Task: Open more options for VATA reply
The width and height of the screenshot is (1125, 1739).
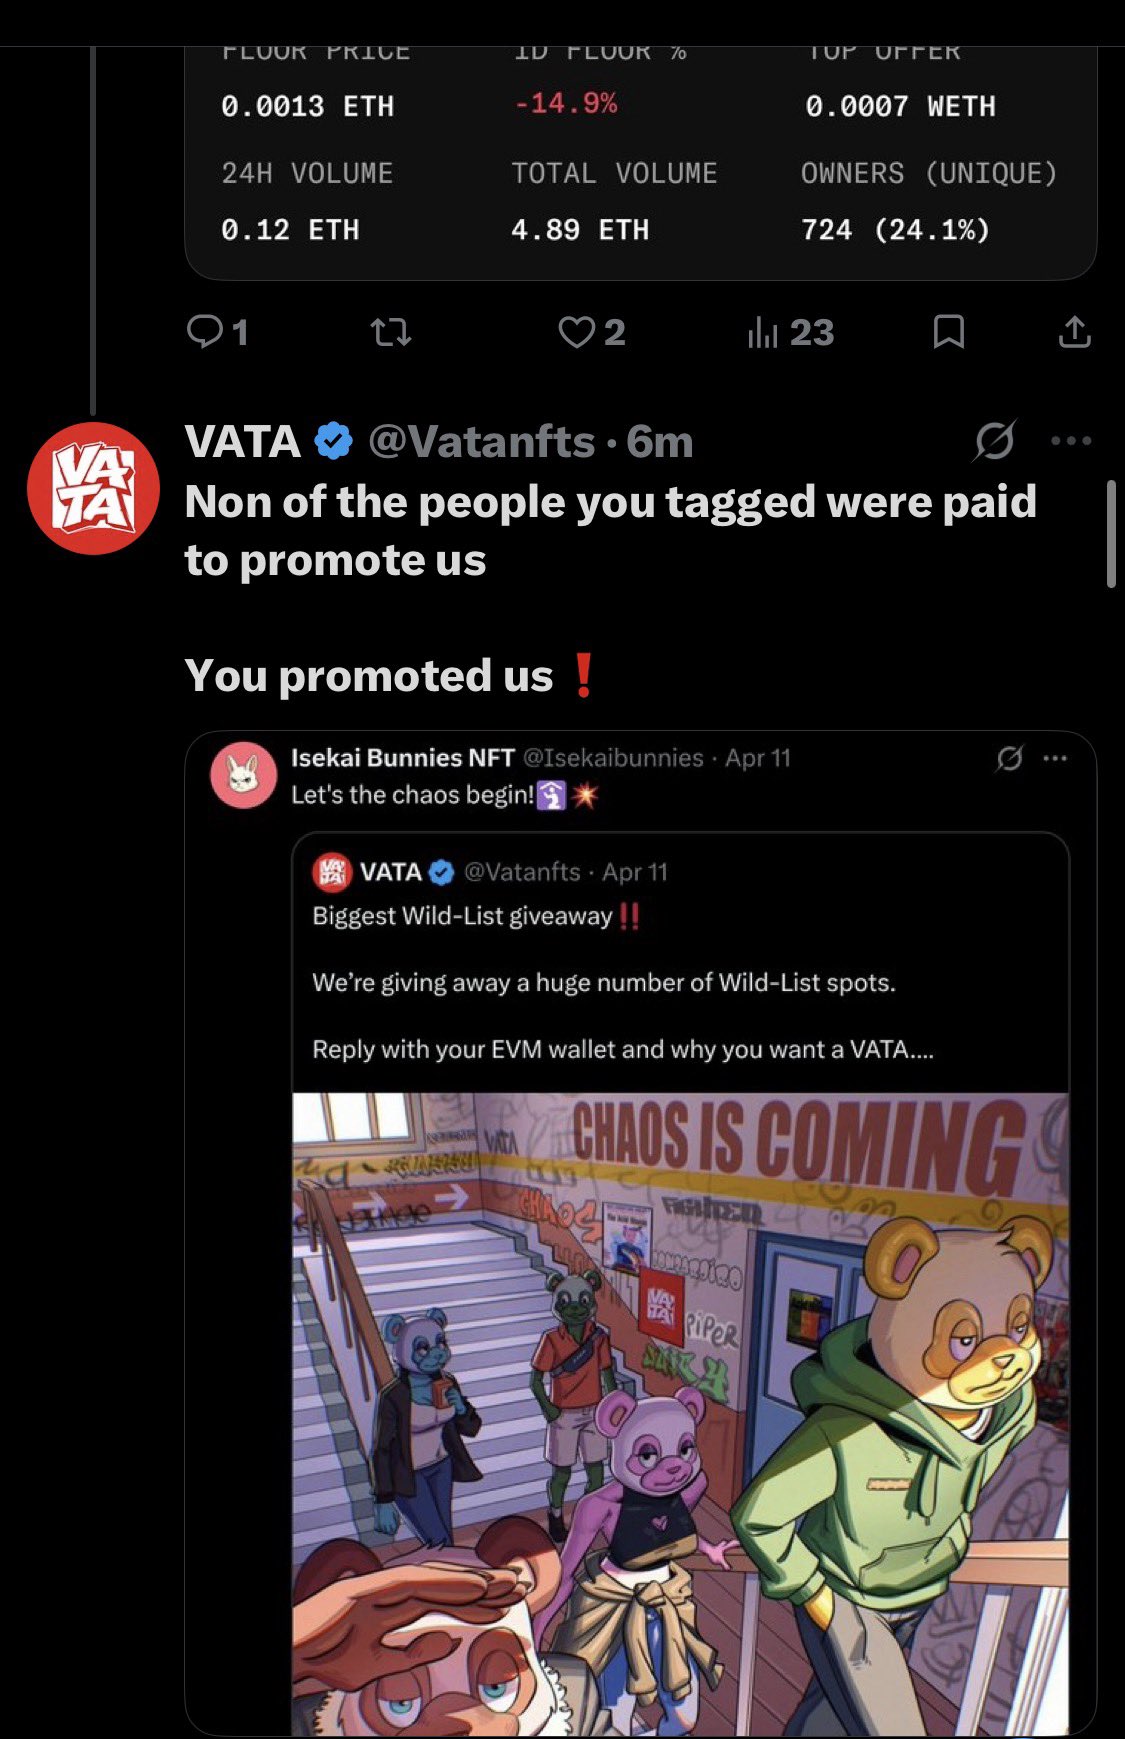Action: point(1071,441)
